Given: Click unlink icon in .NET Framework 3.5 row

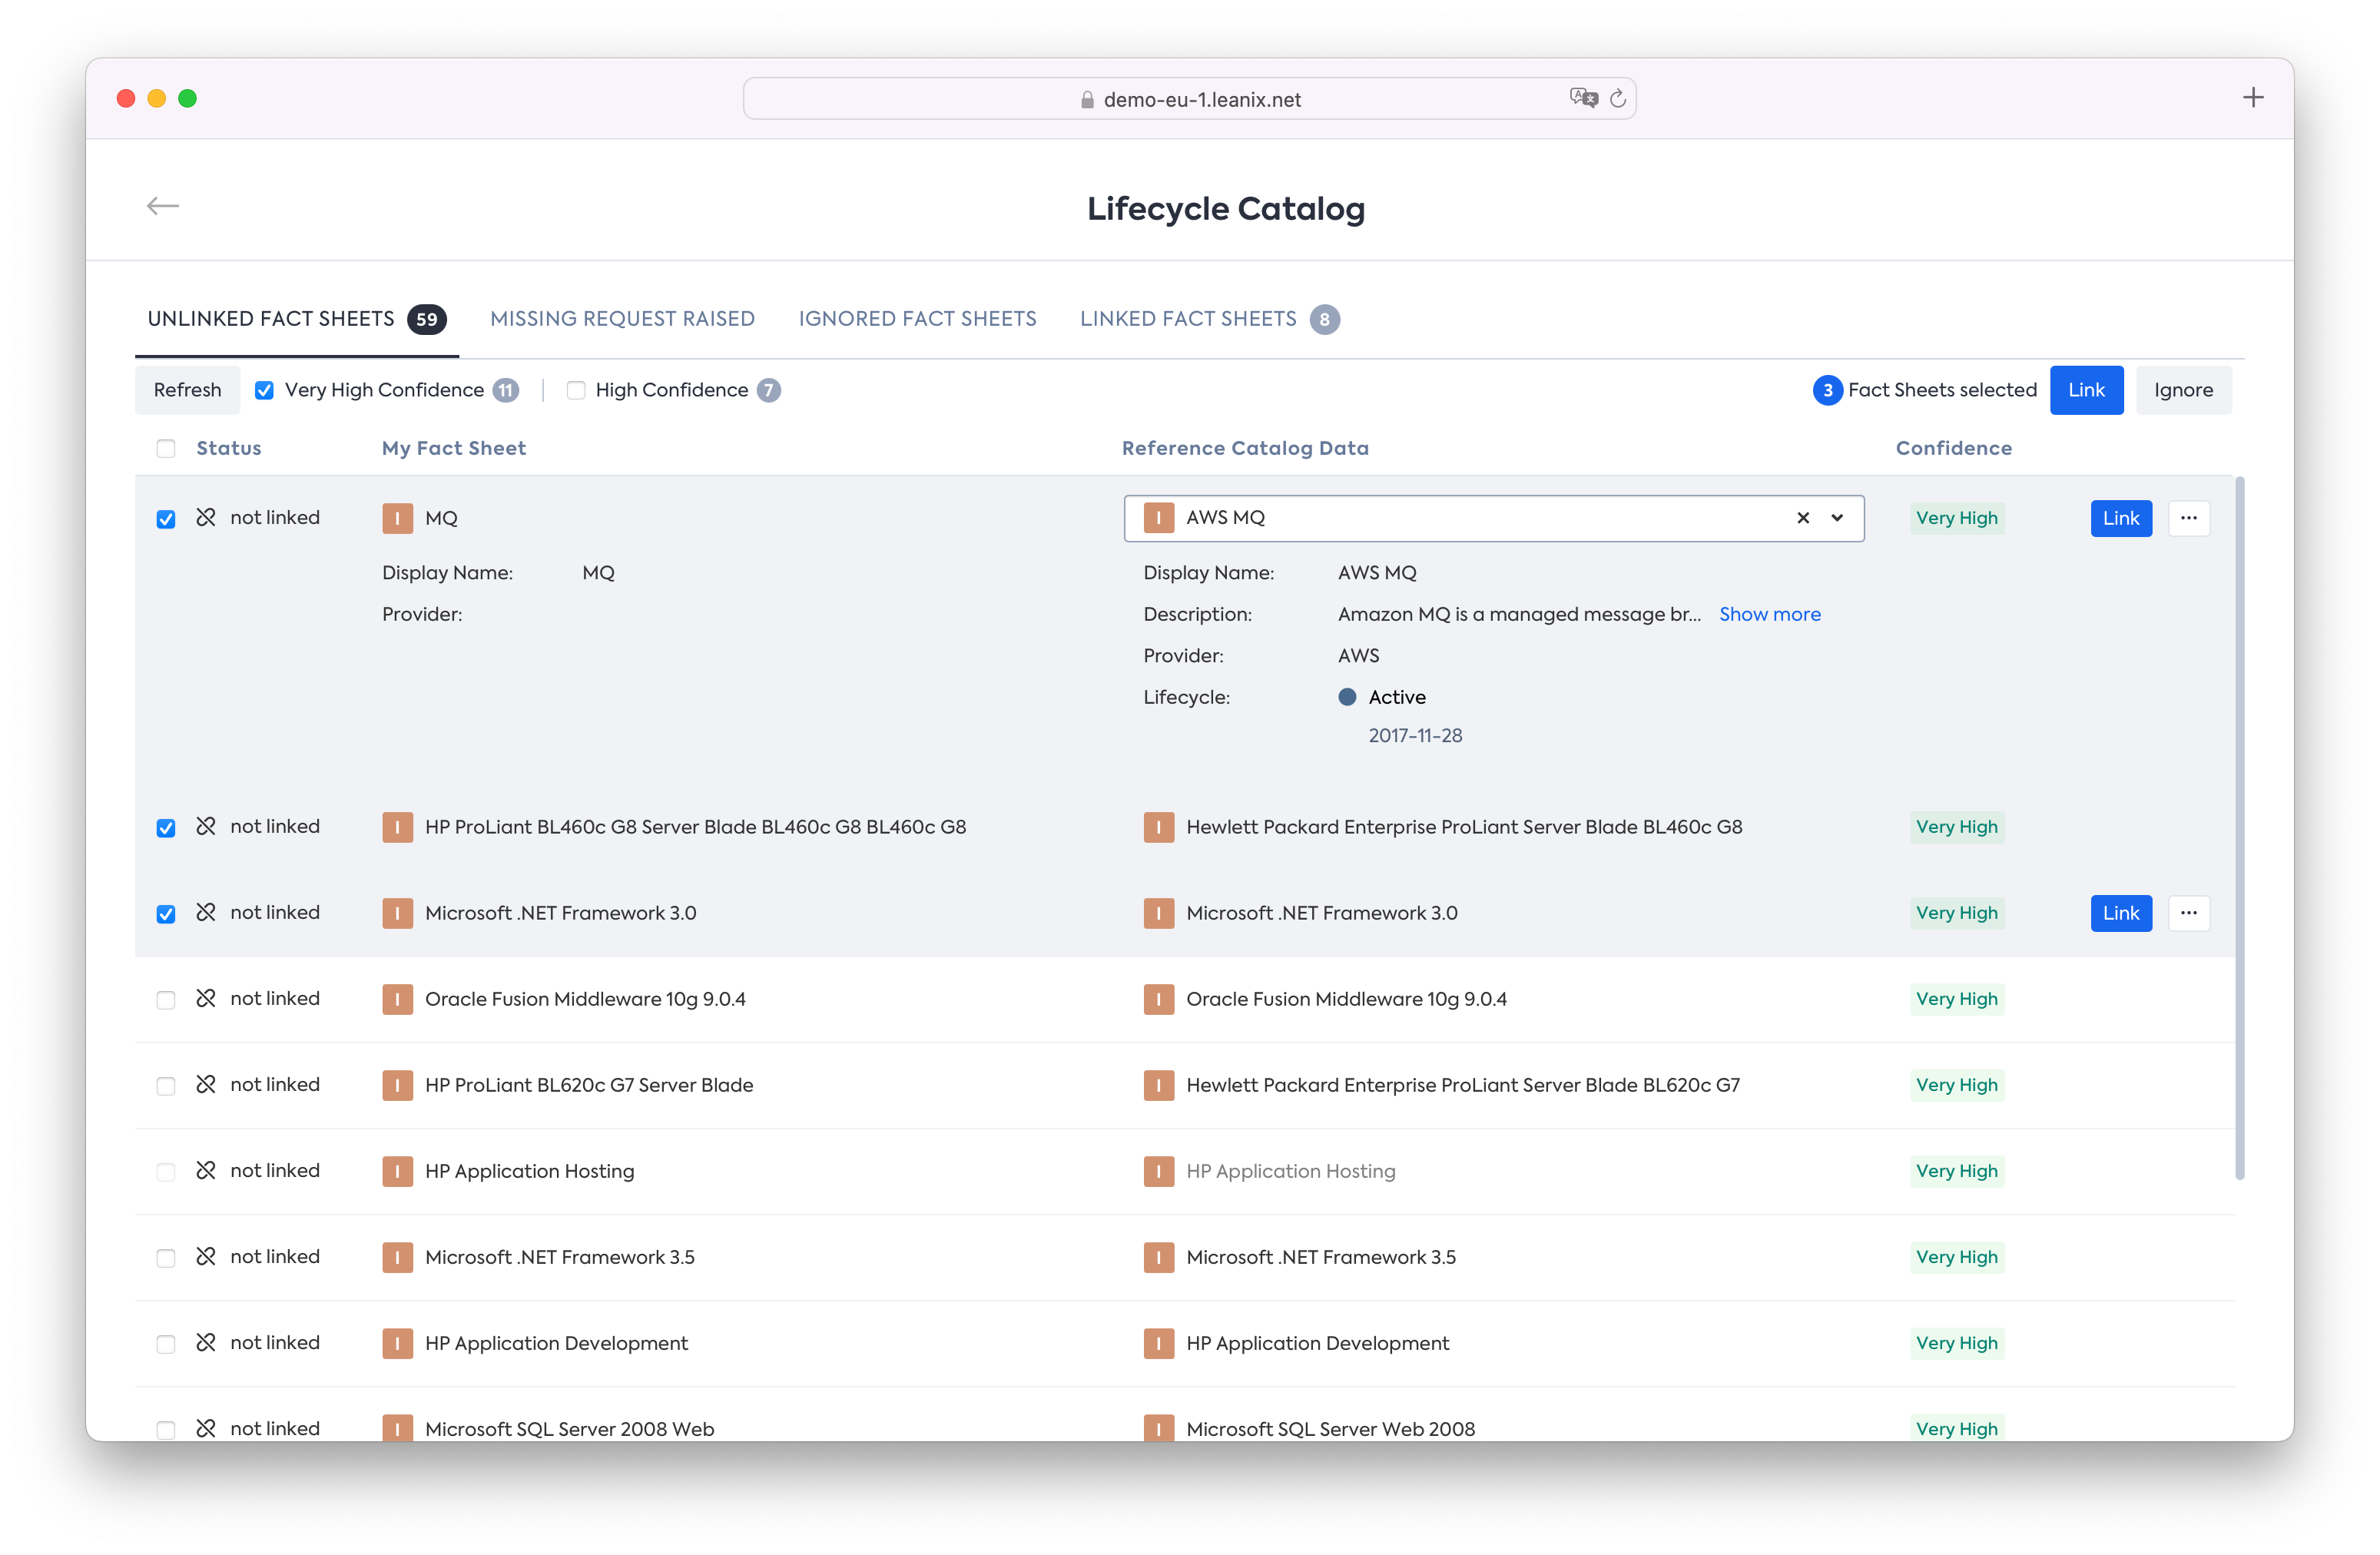Looking at the screenshot, I should click(x=206, y=1256).
